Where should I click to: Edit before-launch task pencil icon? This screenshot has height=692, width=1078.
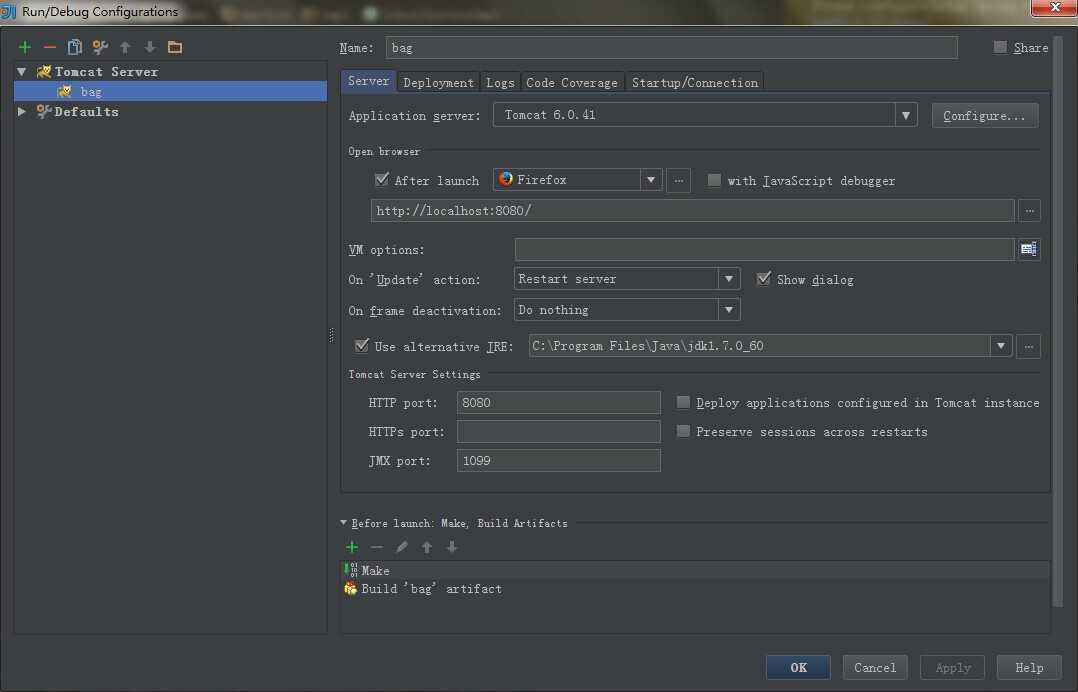pos(402,547)
